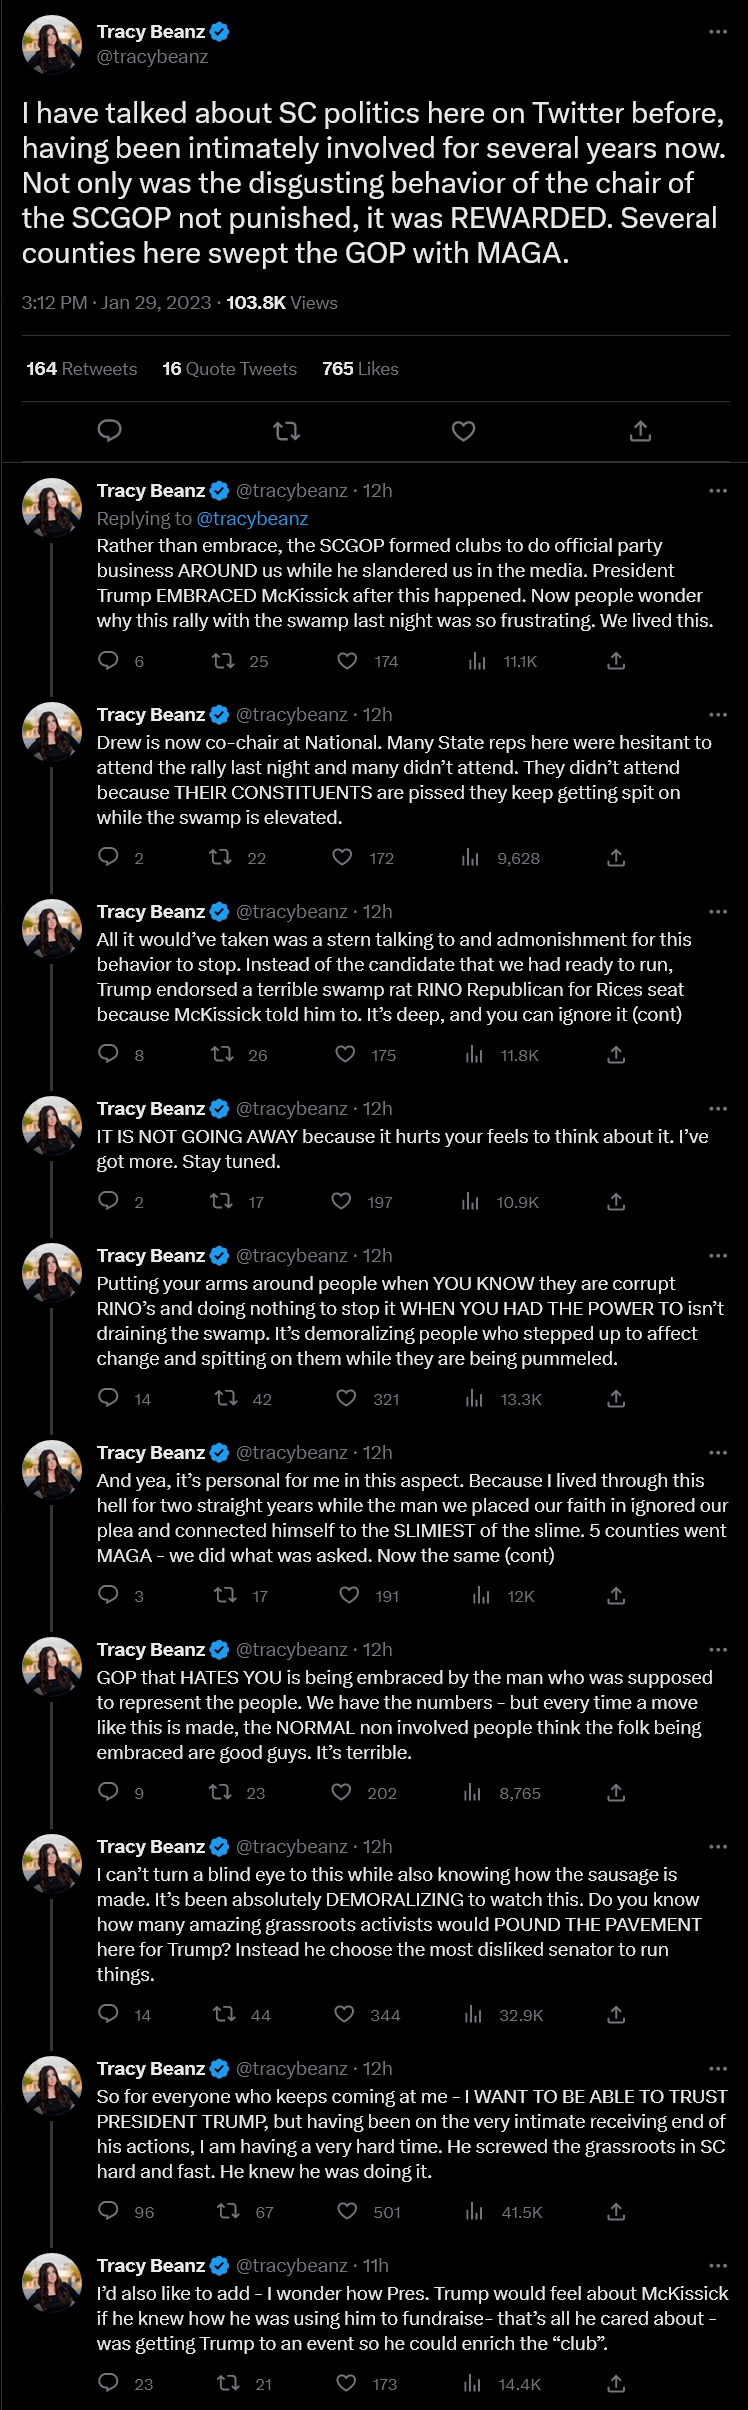This screenshot has width=748, height=2410.
Task: Reply to the main SCGOP tweet
Action: [109, 431]
